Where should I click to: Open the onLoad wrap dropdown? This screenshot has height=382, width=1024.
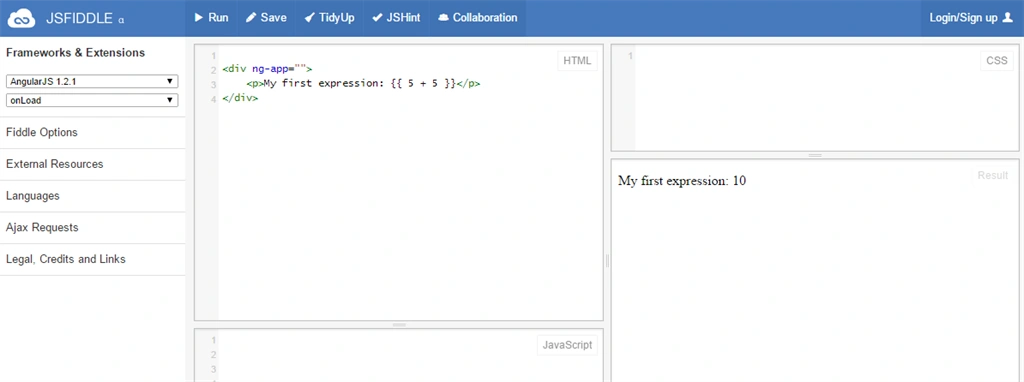92,101
